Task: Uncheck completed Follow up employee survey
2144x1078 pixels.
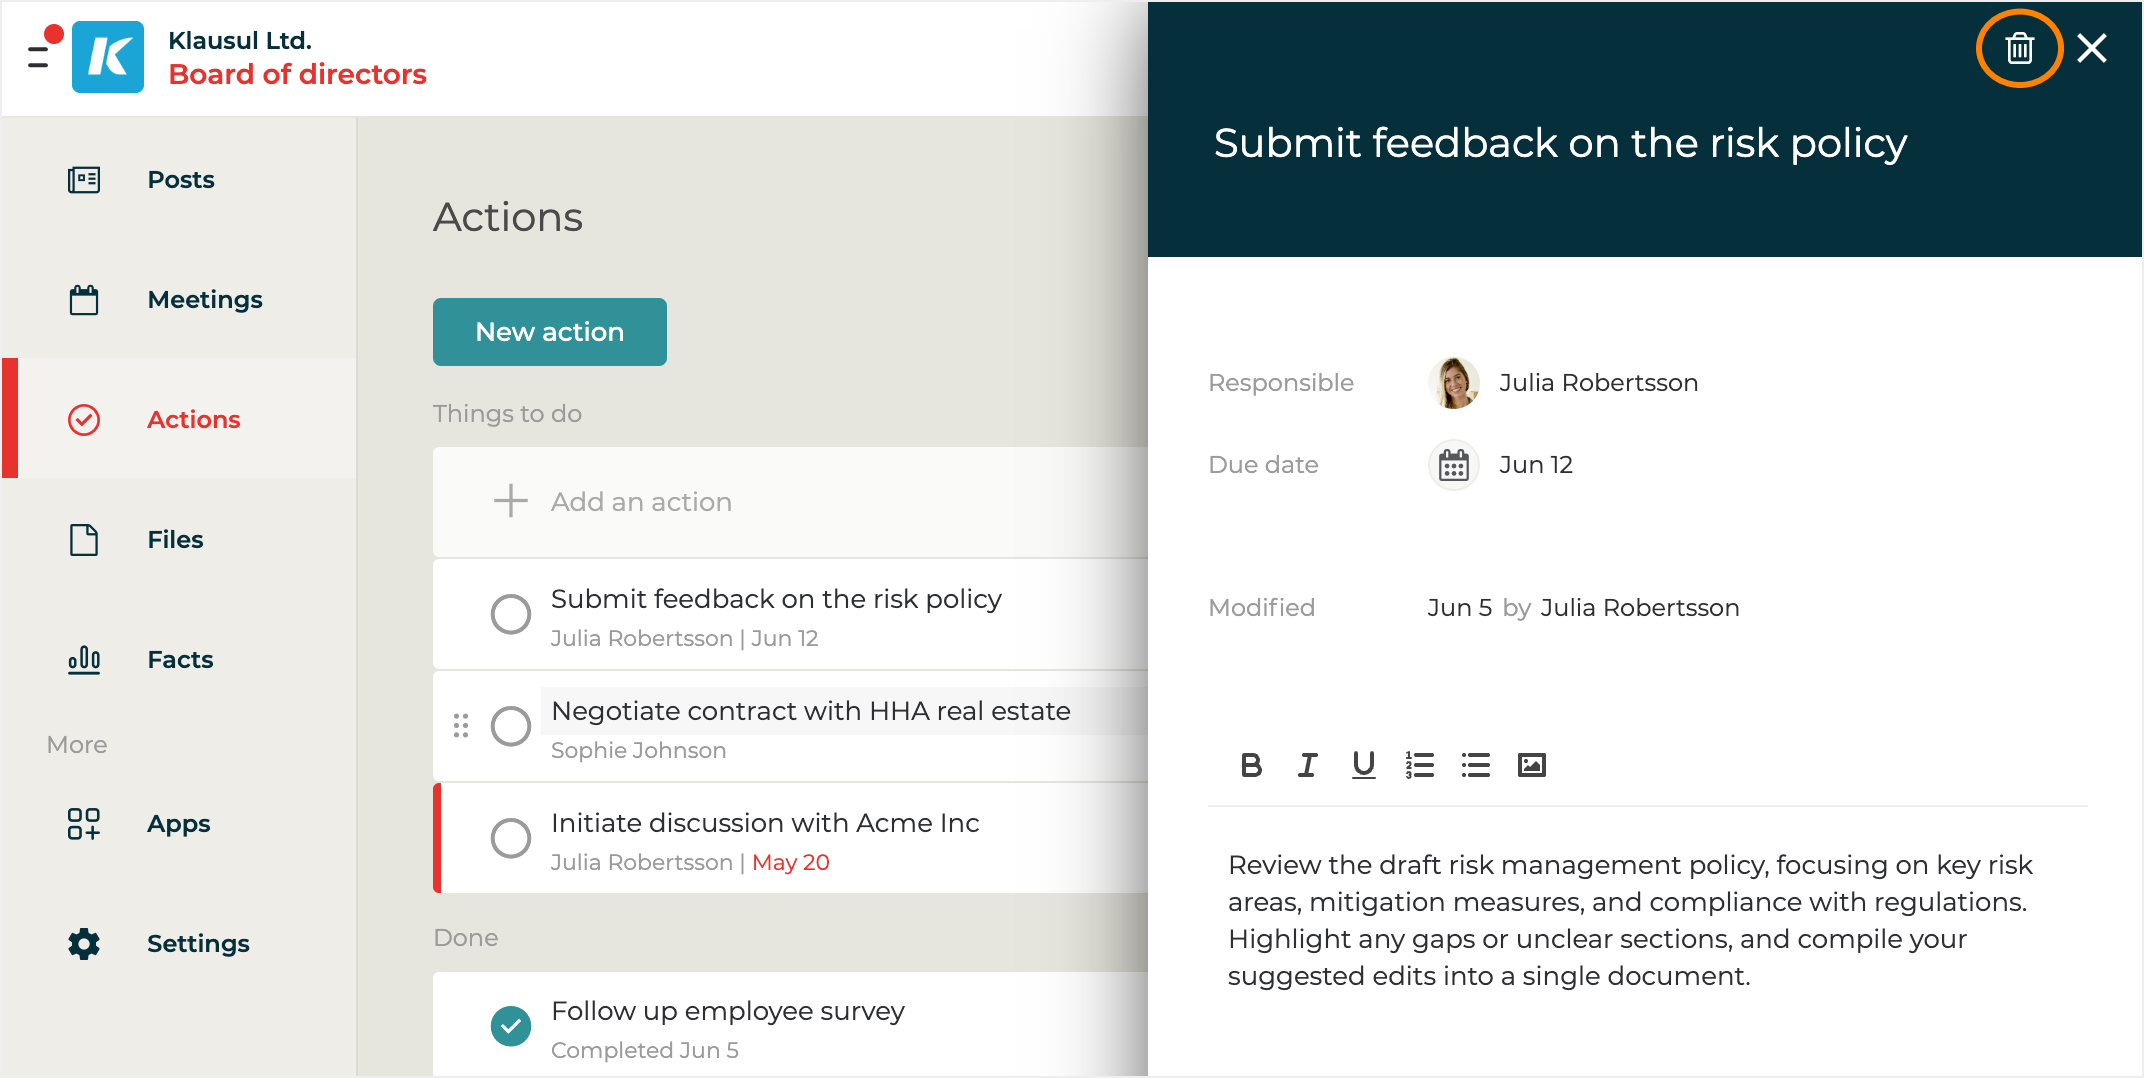Action: point(511,1026)
